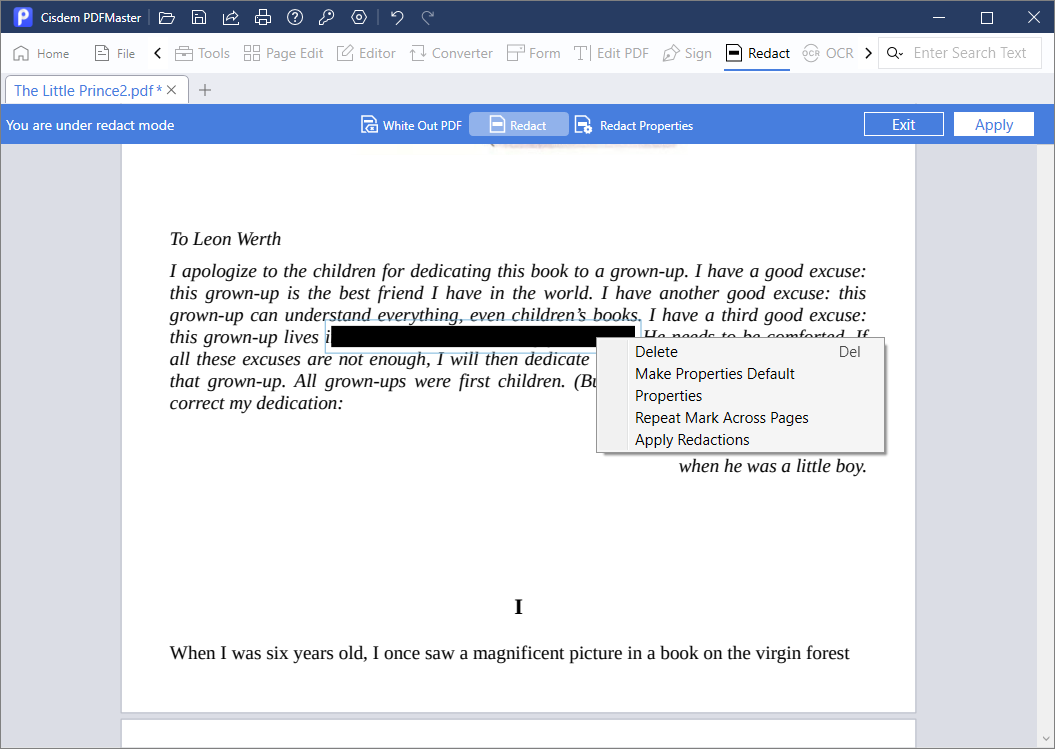
Task: Choose Repeat Mark Across Pages
Action: click(740, 418)
